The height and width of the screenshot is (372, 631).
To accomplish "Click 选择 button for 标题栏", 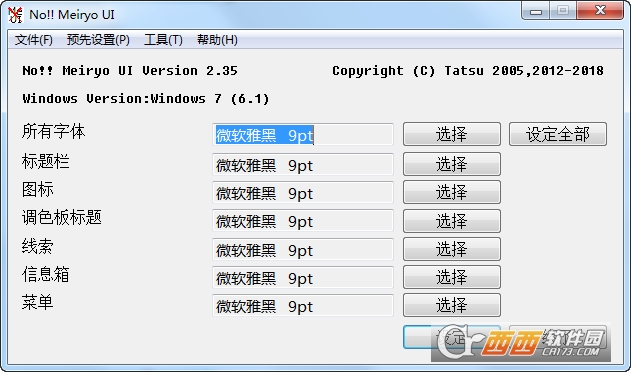I will [x=452, y=164].
